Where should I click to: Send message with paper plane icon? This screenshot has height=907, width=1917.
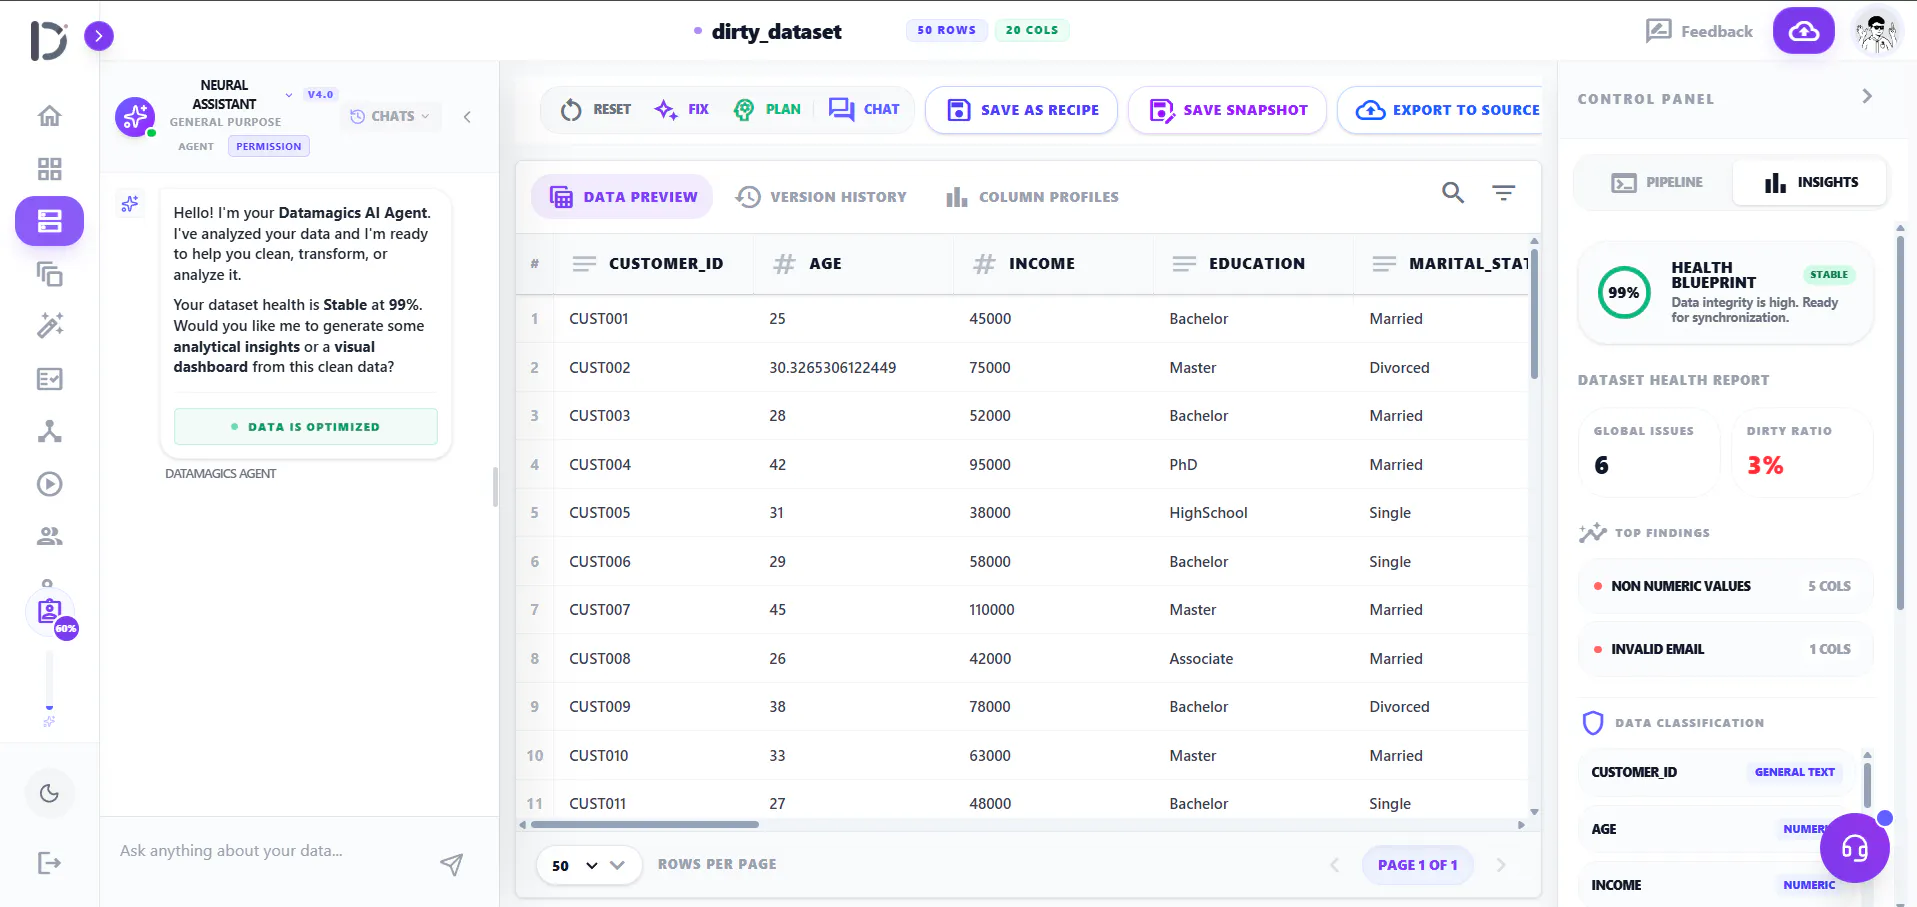coord(452,864)
